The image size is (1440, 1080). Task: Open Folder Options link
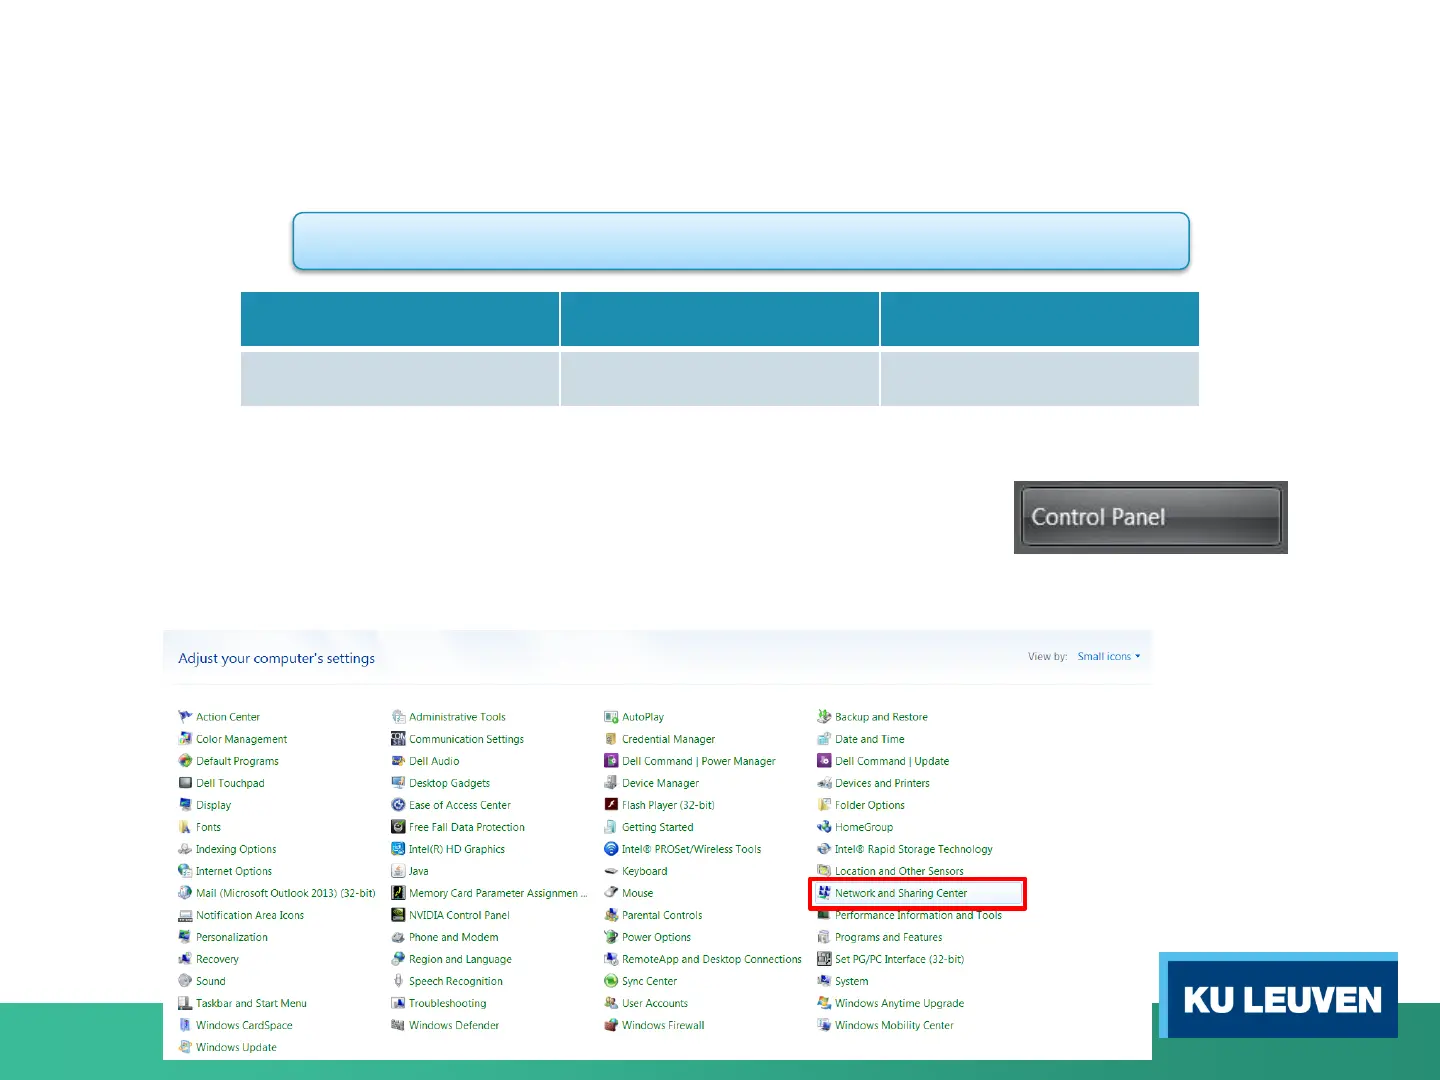[x=870, y=805]
